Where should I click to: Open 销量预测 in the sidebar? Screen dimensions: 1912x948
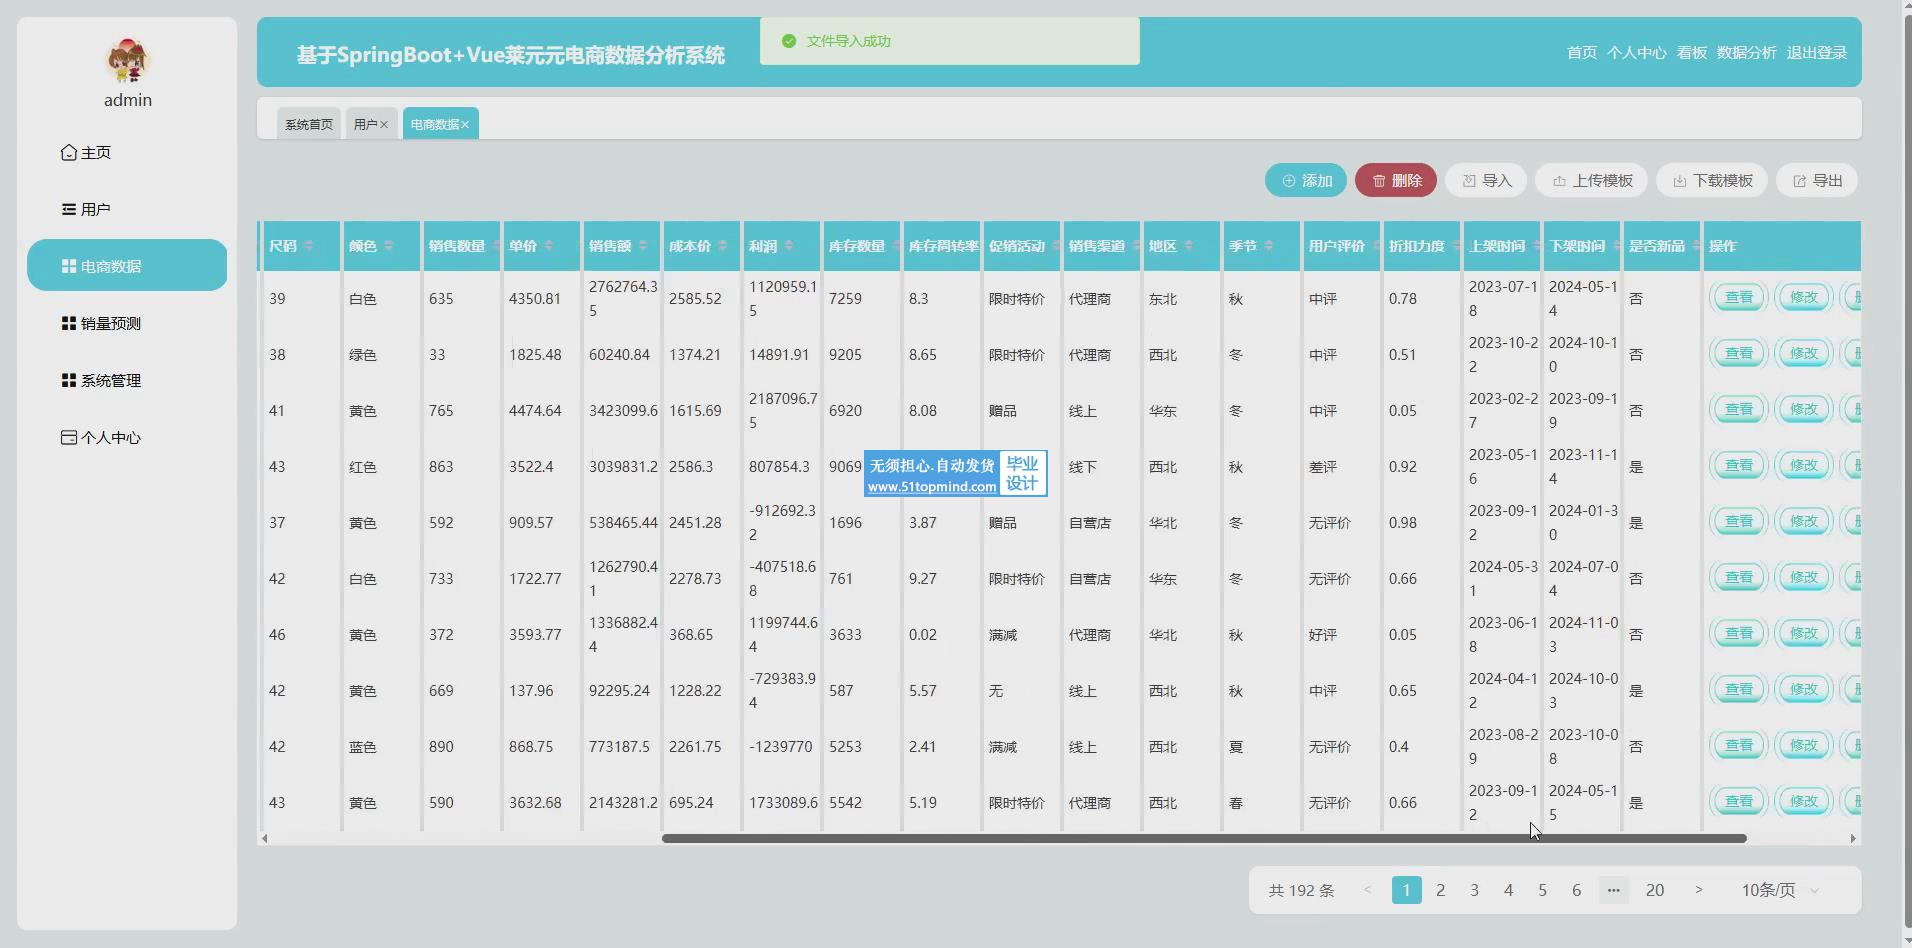(x=110, y=323)
